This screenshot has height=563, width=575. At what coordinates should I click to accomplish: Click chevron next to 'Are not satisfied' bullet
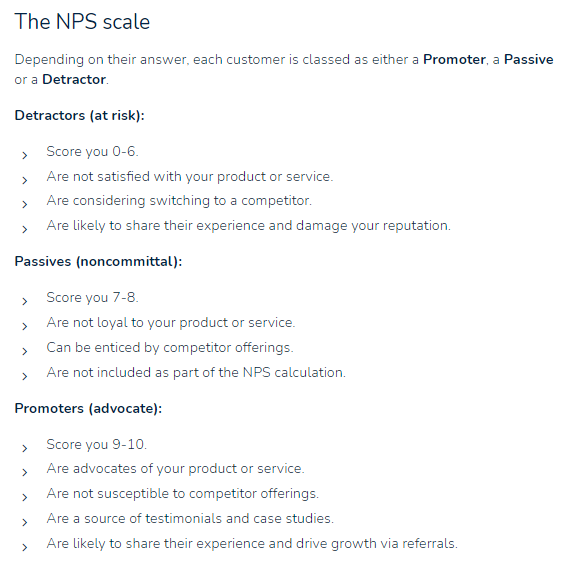click(25, 180)
